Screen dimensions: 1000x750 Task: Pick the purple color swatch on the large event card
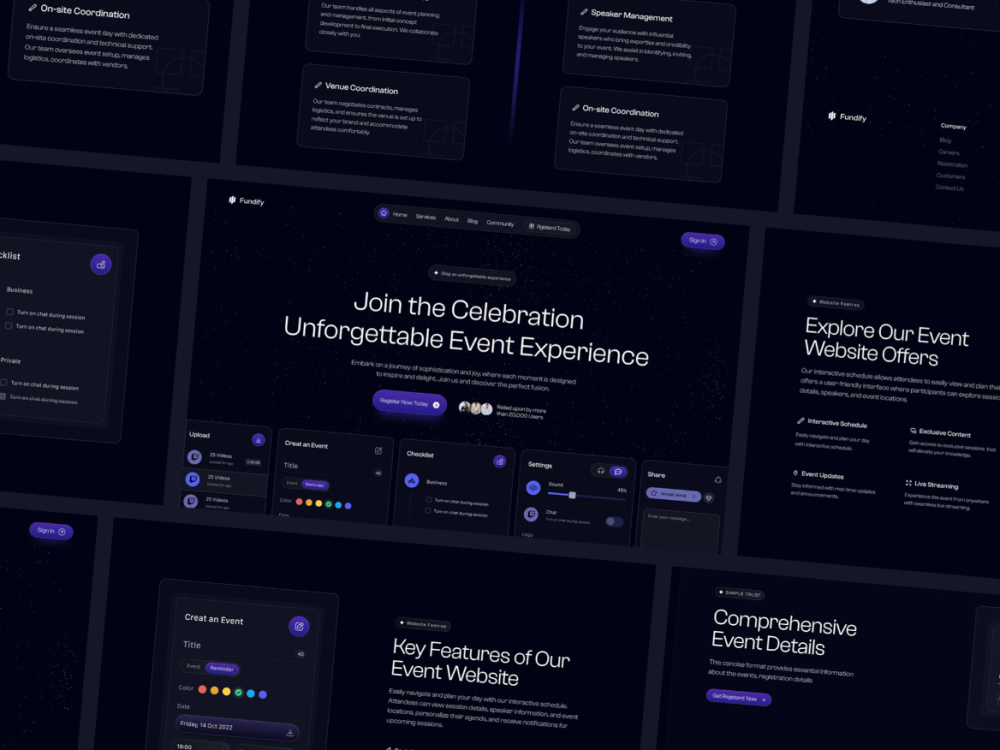point(263,695)
